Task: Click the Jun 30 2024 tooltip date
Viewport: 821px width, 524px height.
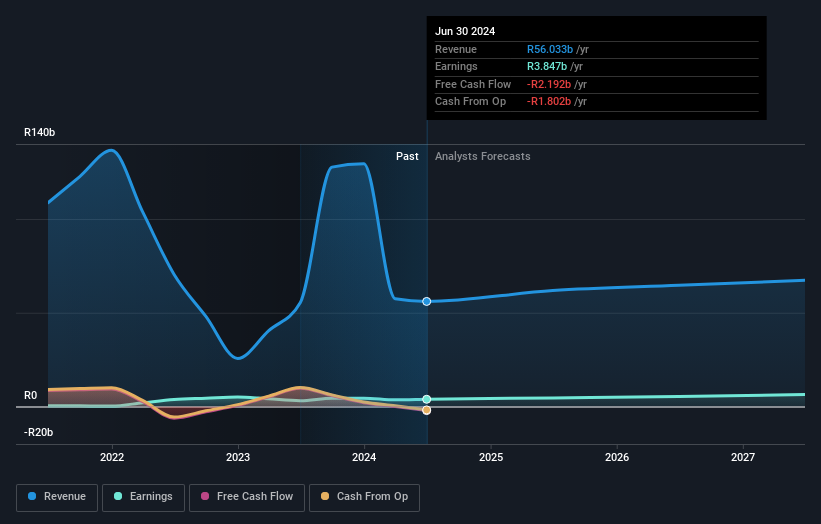Action: click(465, 31)
